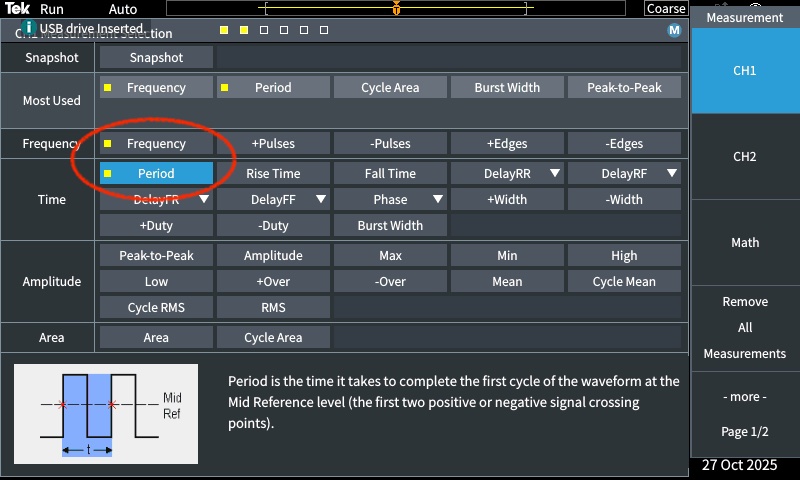The image size is (800, 480).
Task: Select the Rise Time measurement
Action: click(273, 174)
